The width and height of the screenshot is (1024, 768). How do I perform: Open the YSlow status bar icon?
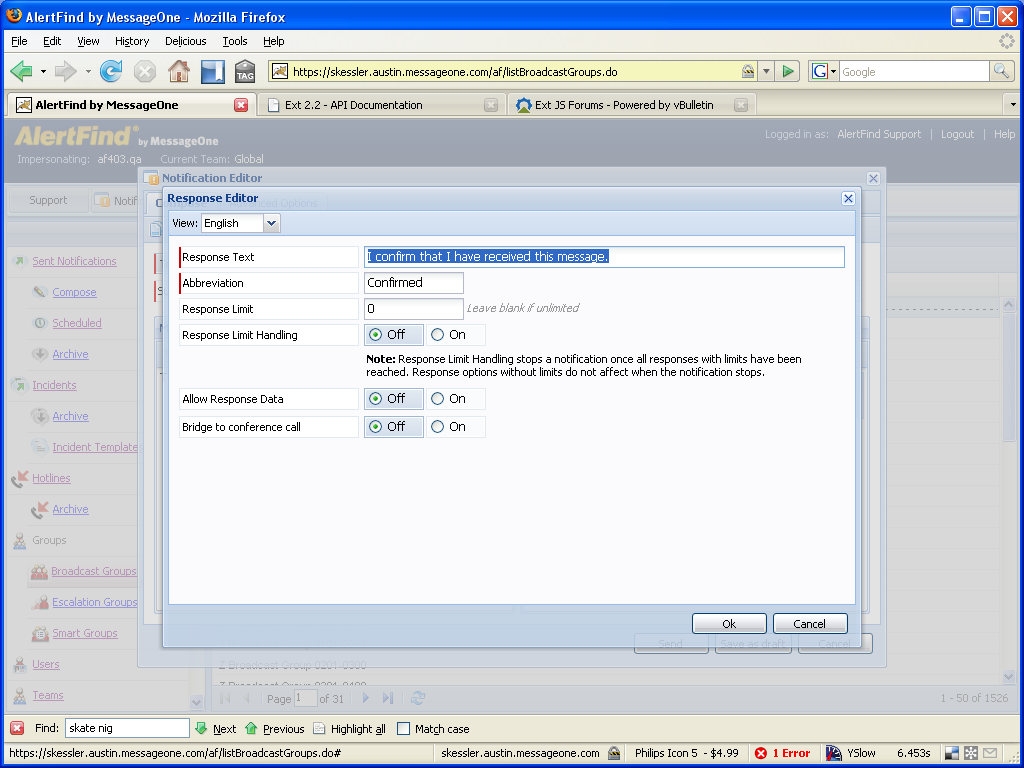click(833, 753)
